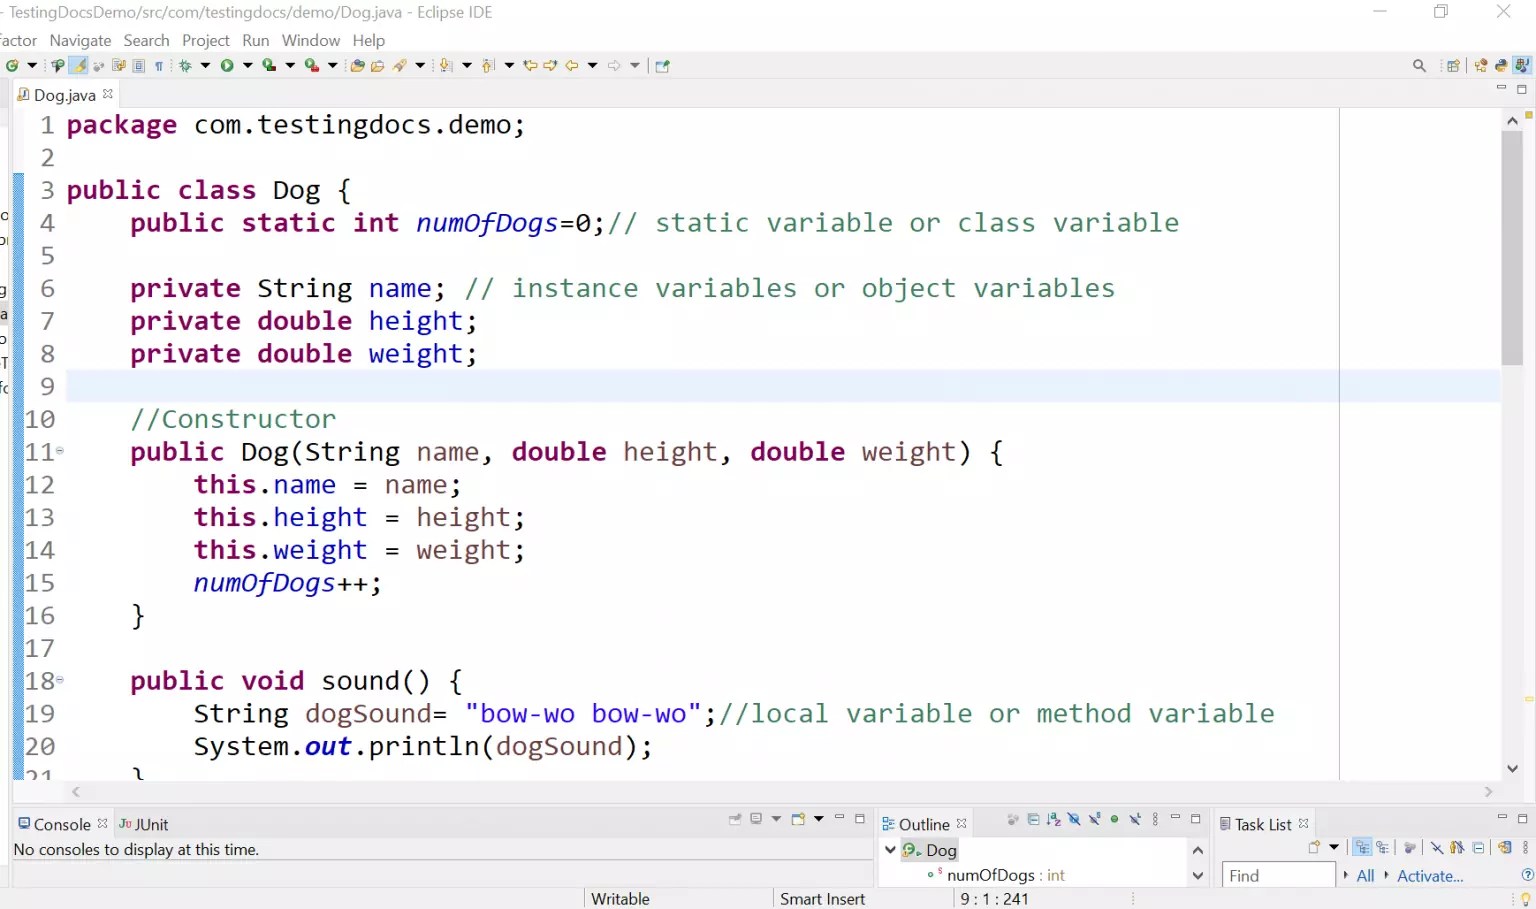Toggle Hide Static Members in the Outline view
Viewport: 1536px width, 909px height.
(1094, 819)
